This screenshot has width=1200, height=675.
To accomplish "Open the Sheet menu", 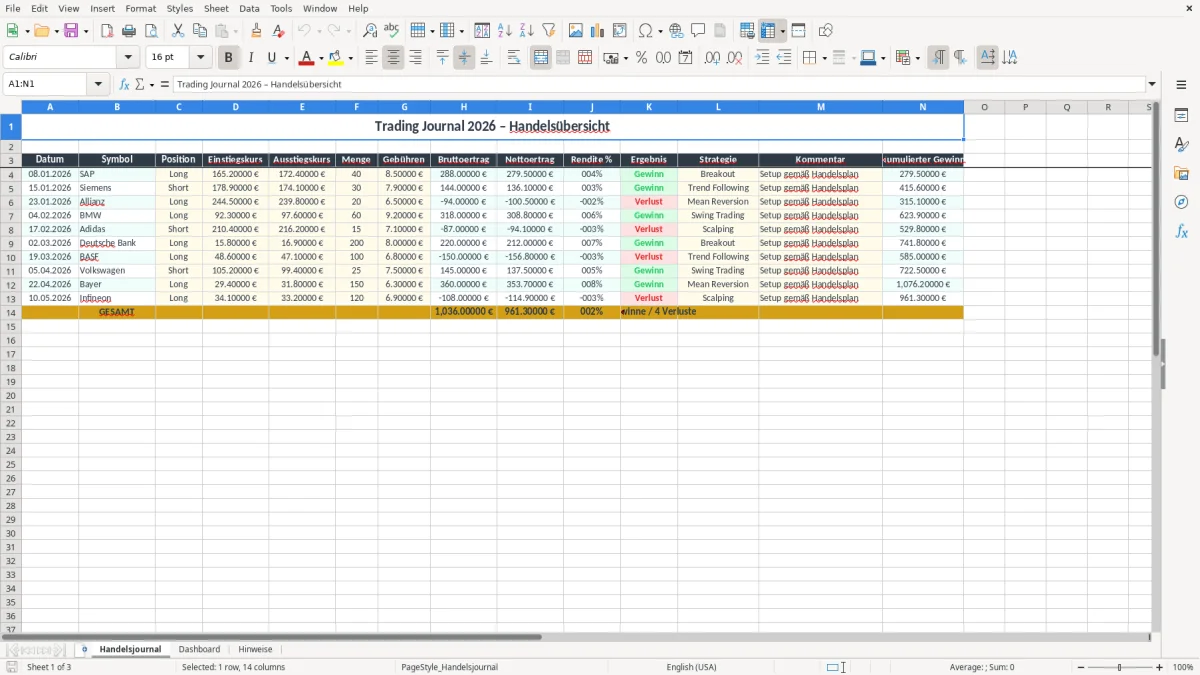I will (216, 8).
